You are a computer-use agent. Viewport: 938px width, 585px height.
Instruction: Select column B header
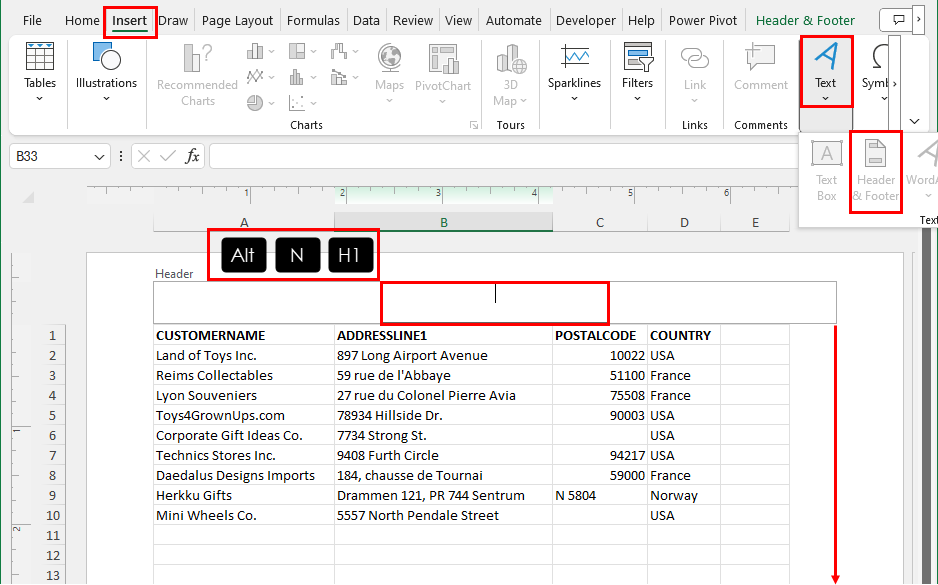click(443, 223)
